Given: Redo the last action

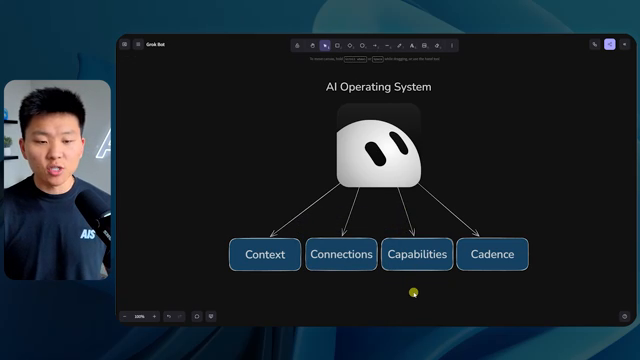Looking at the screenshot, I should coord(180,316).
